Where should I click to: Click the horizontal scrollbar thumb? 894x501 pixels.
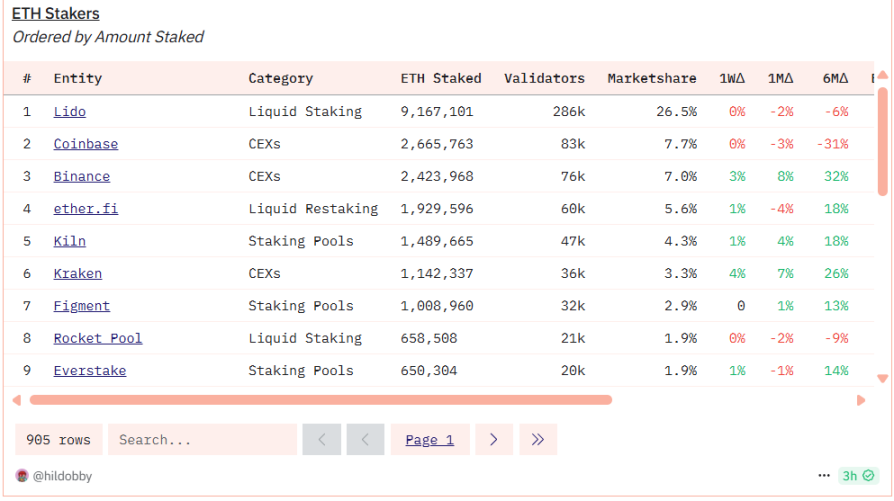click(x=320, y=400)
